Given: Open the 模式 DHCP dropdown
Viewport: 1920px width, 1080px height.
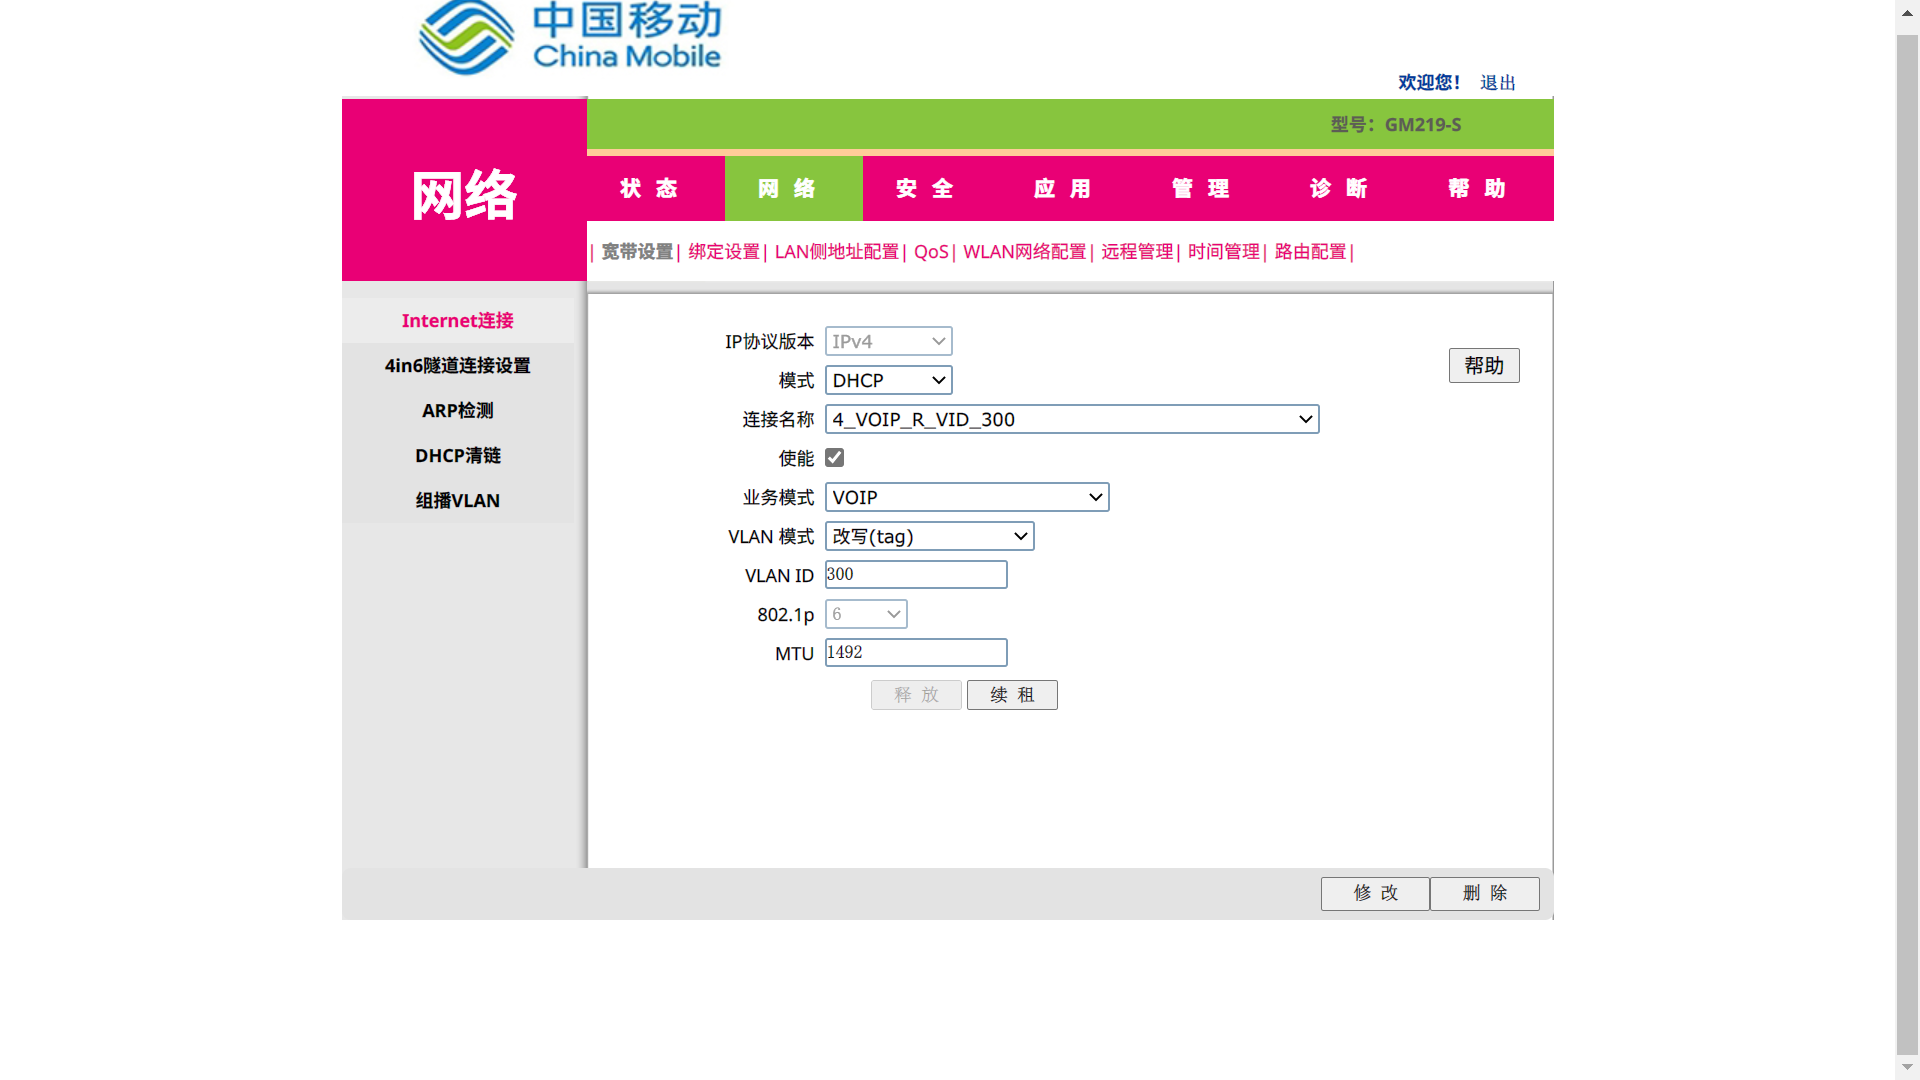Looking at the screenshot, I should (888, 380).
